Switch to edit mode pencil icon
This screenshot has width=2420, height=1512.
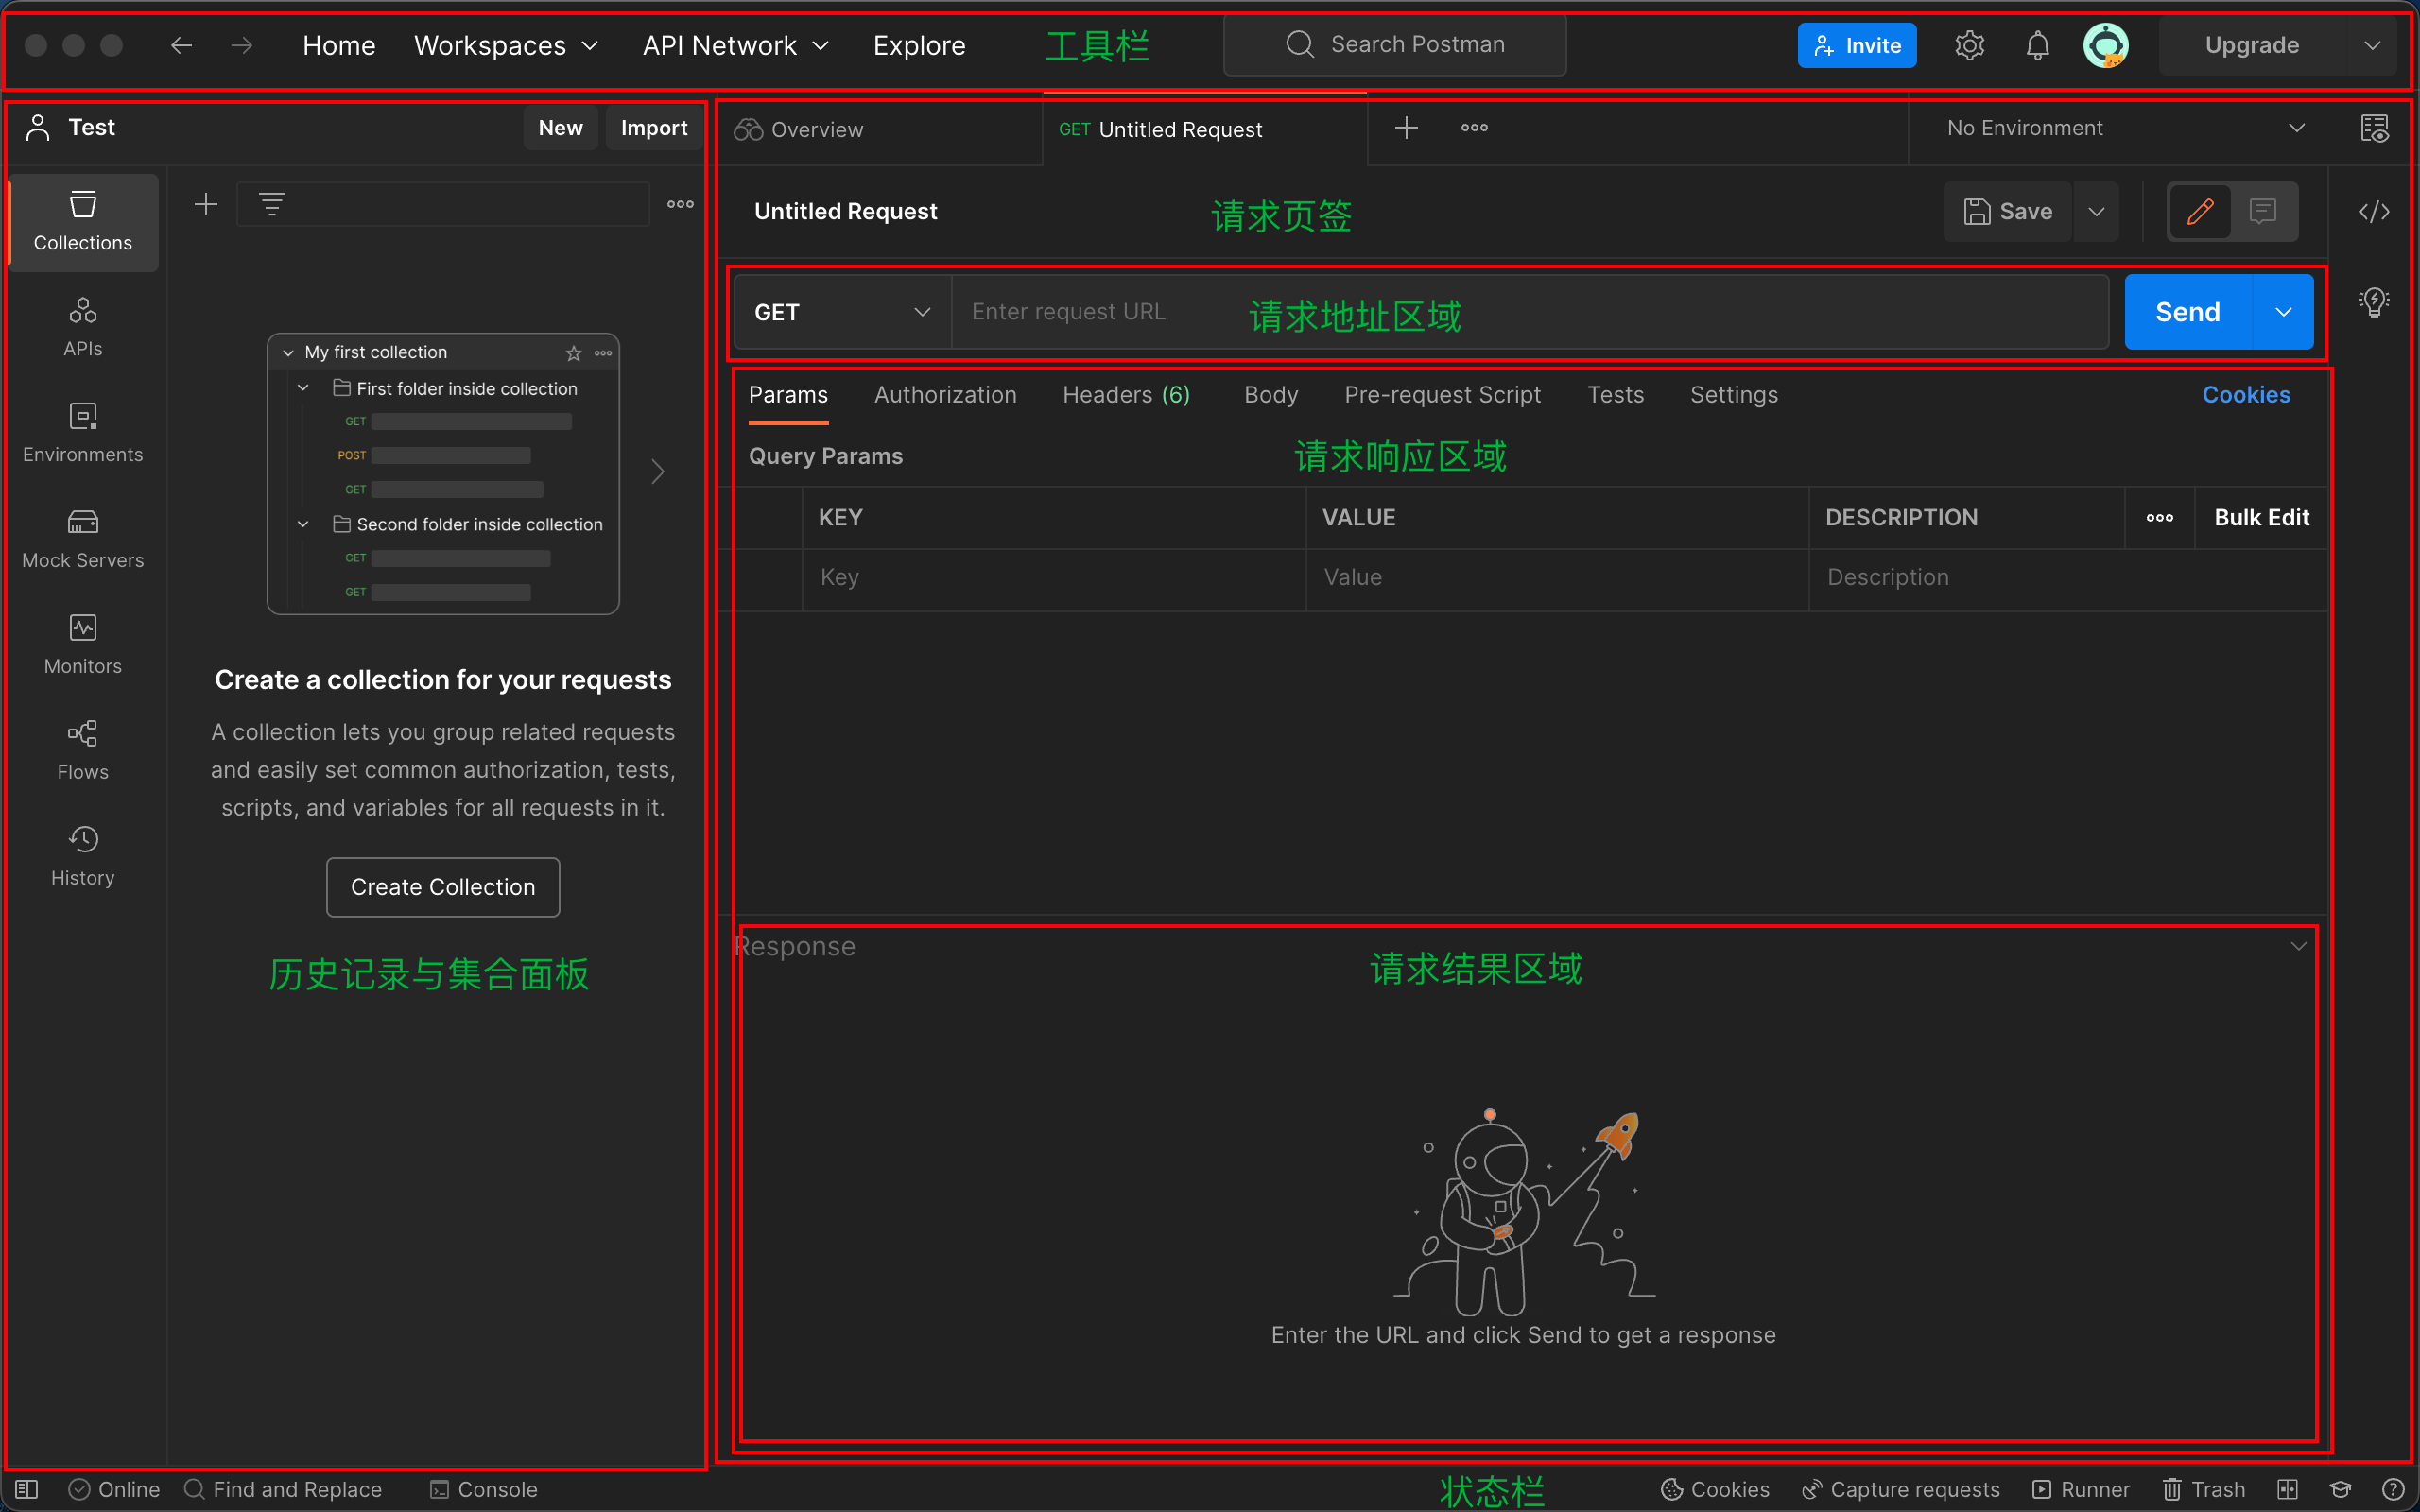2199,211
